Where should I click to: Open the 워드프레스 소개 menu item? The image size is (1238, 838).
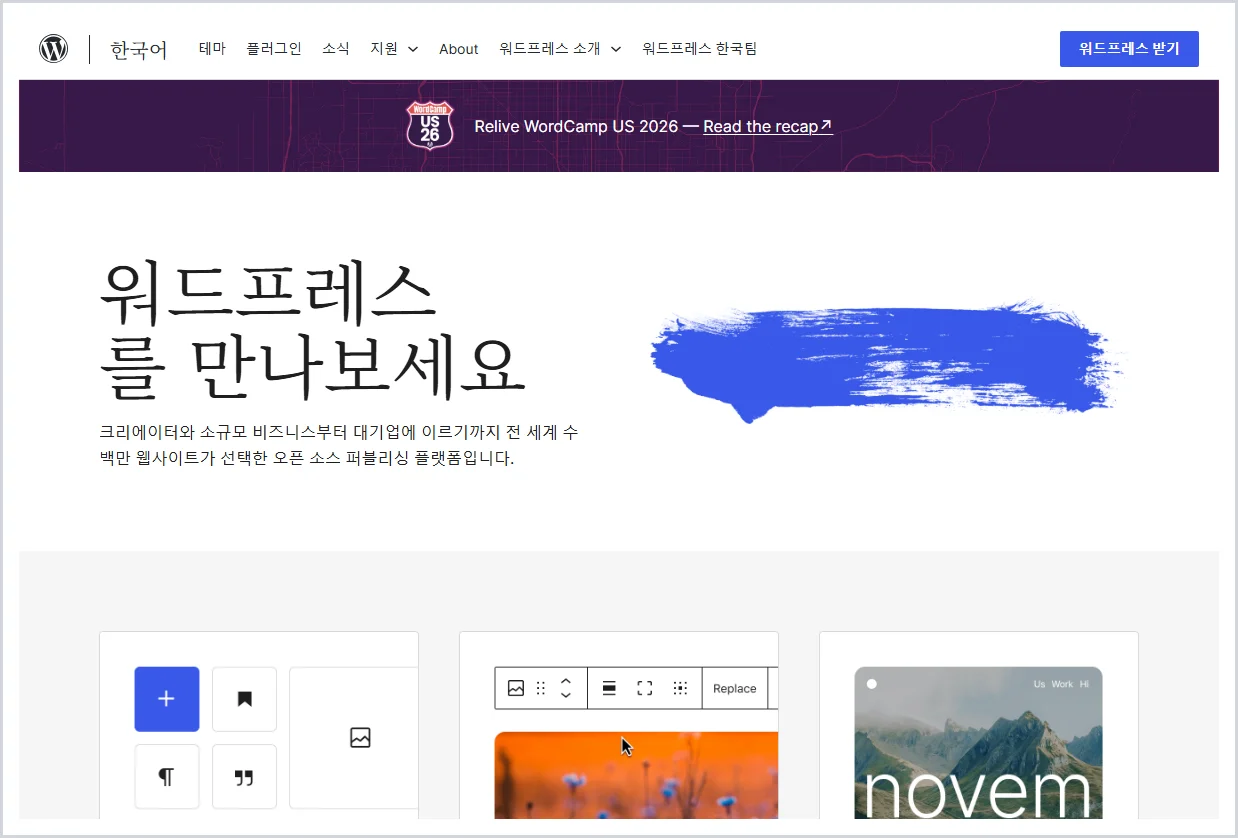(x=550, y=48)
